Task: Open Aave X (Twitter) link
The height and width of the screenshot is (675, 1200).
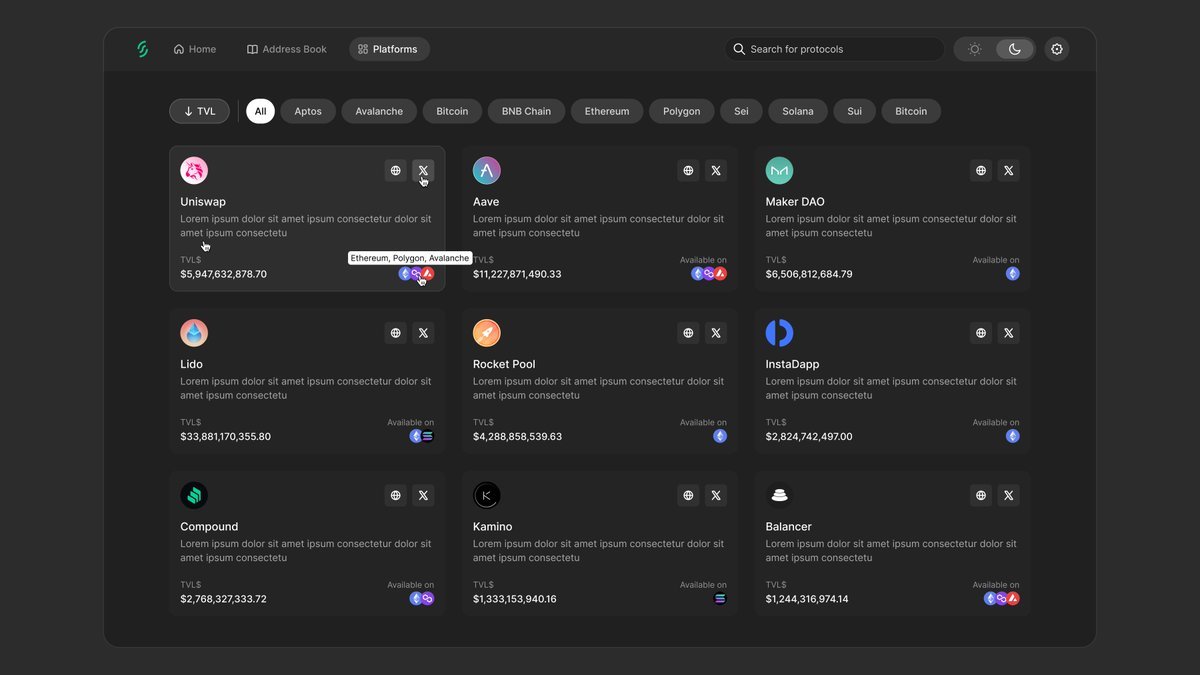Action: [x=716, y=171]
